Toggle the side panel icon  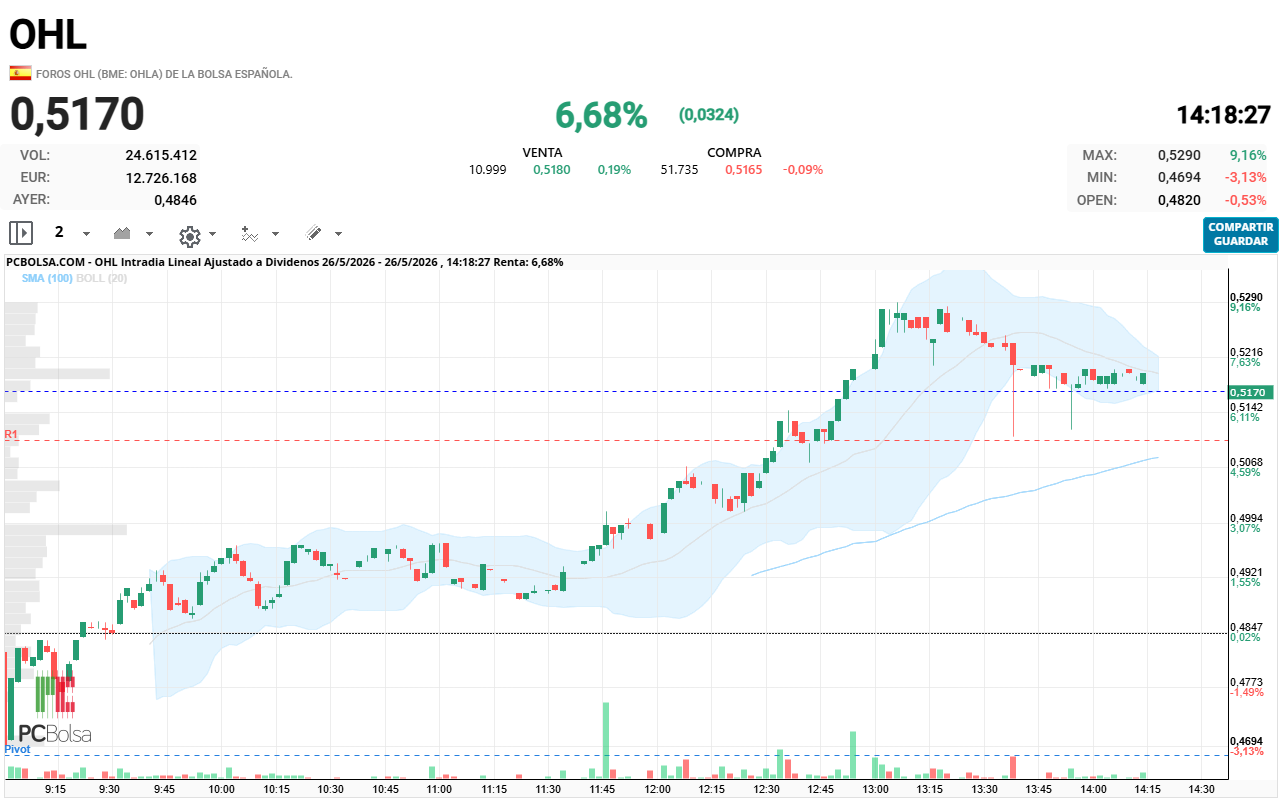tap(21, 233)
